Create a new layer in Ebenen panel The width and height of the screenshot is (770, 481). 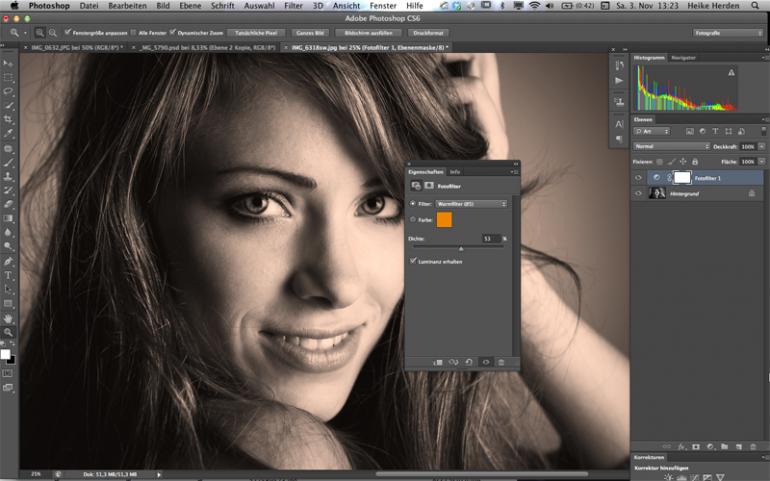(739, 447)
